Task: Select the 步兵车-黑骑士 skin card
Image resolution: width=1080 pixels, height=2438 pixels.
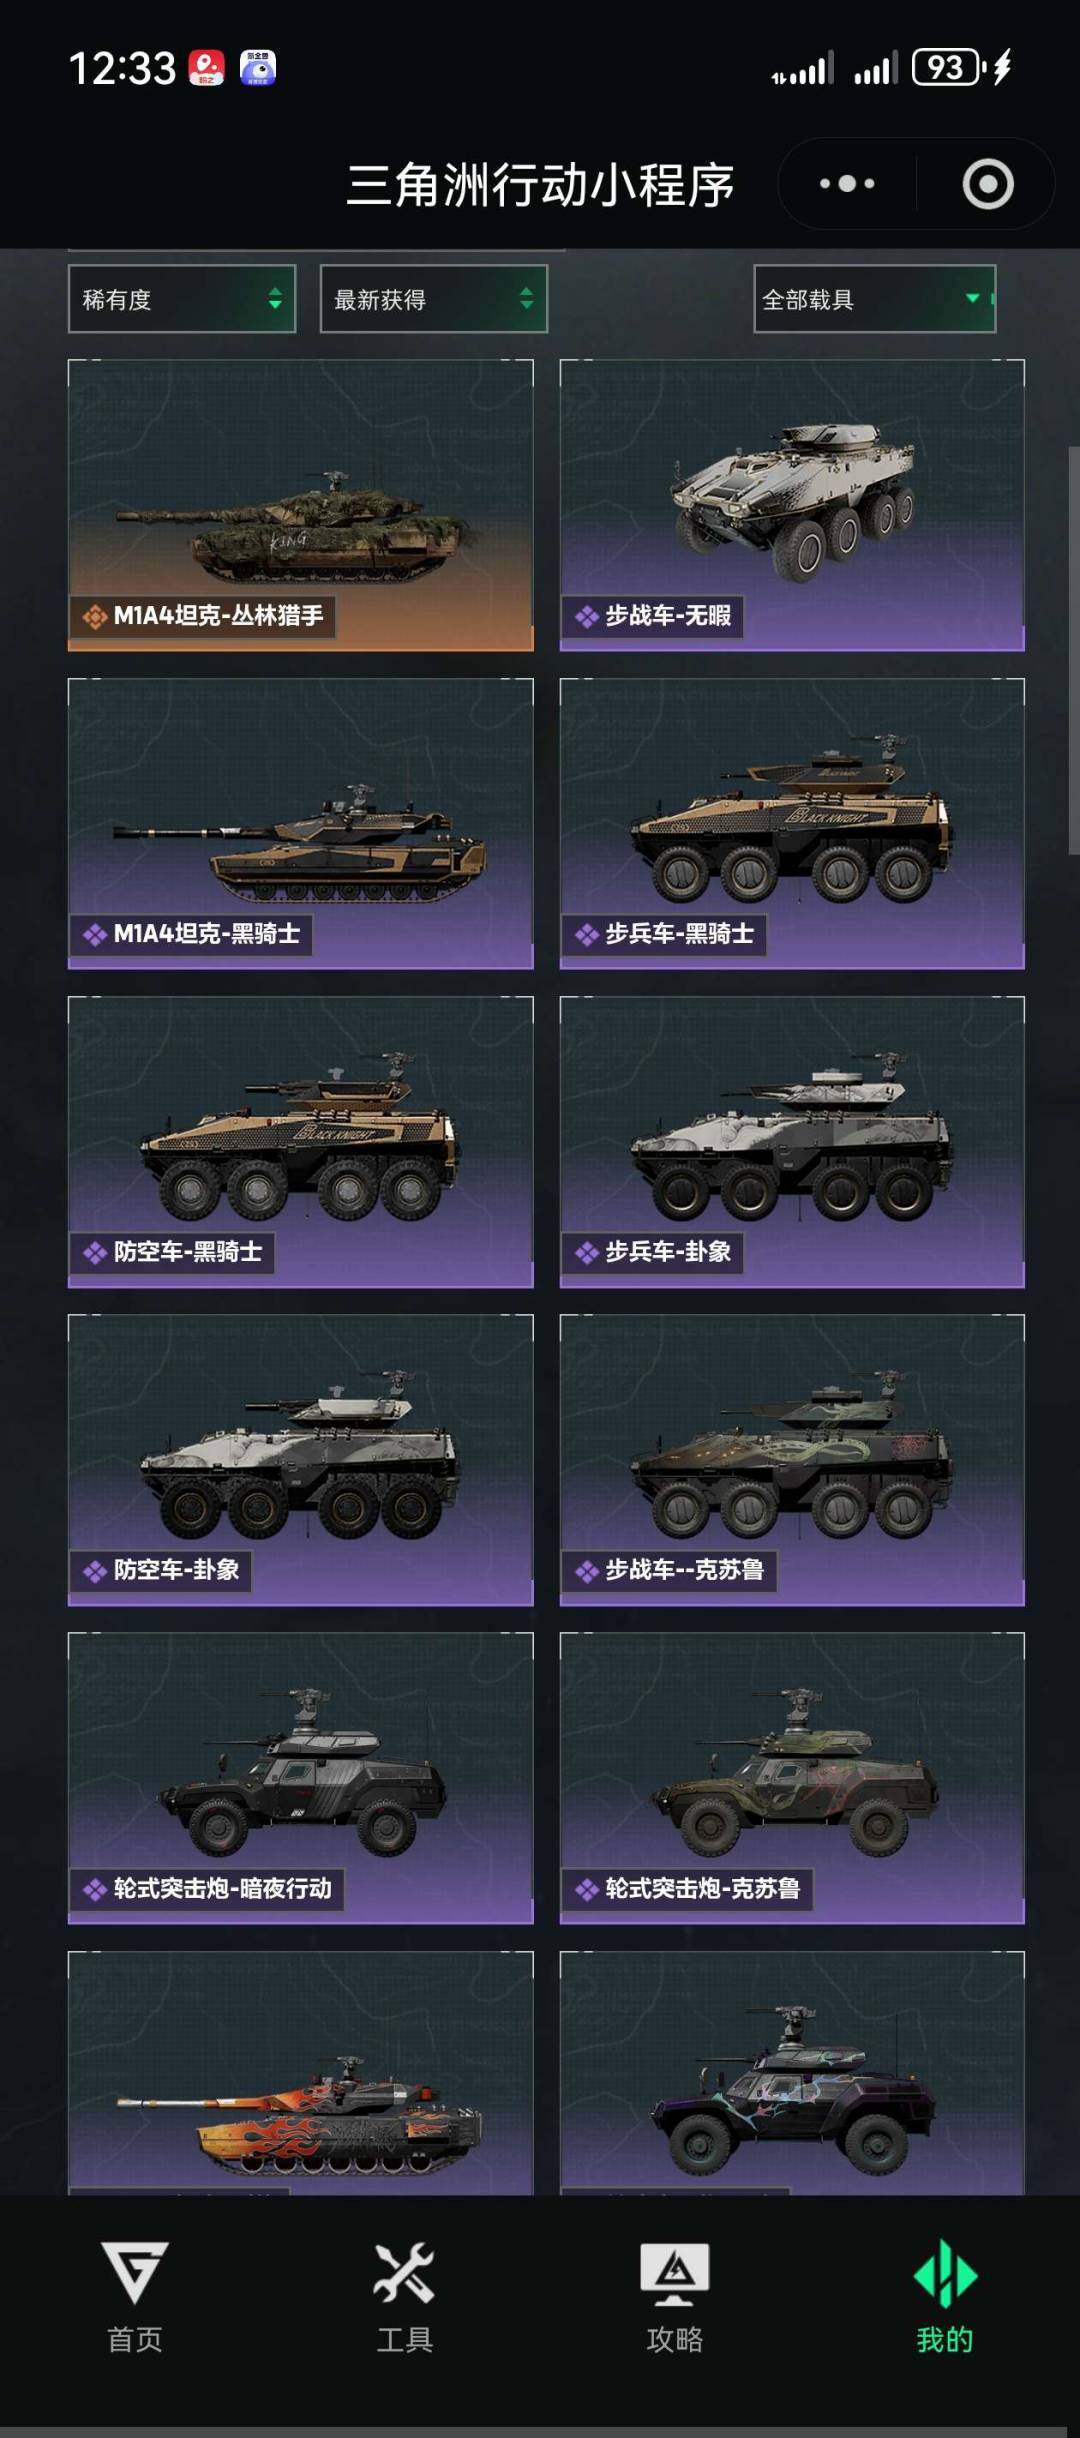Action: pyautogui.click(x=792, y=824)
